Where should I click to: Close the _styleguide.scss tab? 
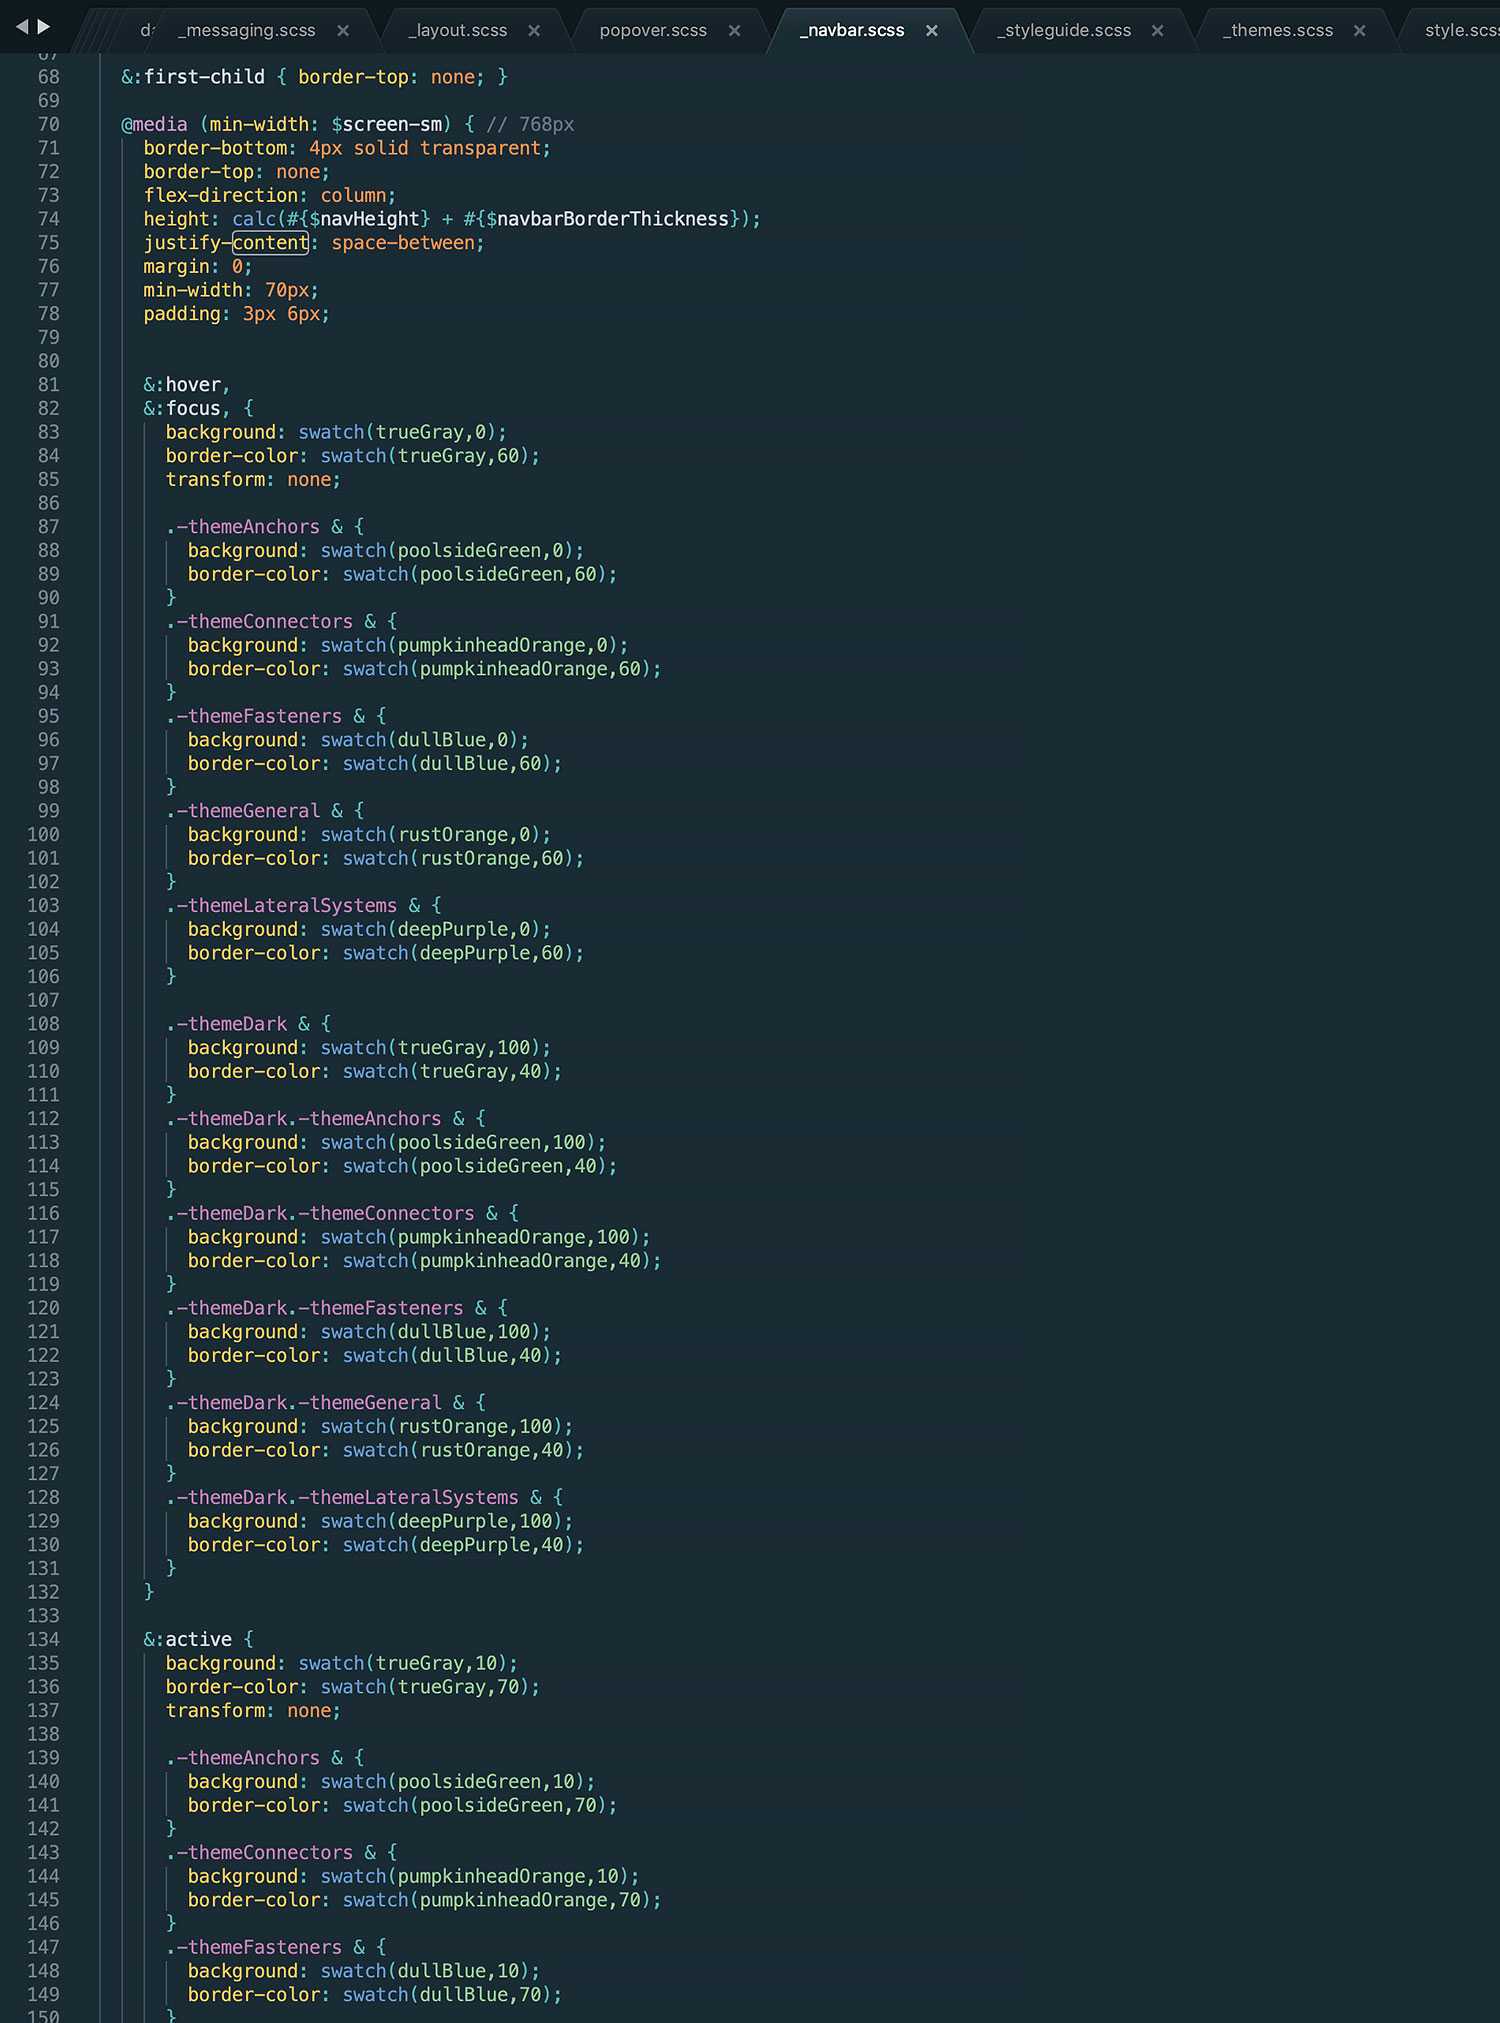point(1157,31)
